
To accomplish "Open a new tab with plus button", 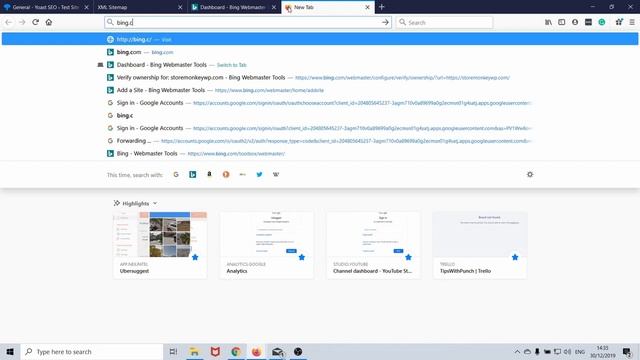I will pos(381,7).
